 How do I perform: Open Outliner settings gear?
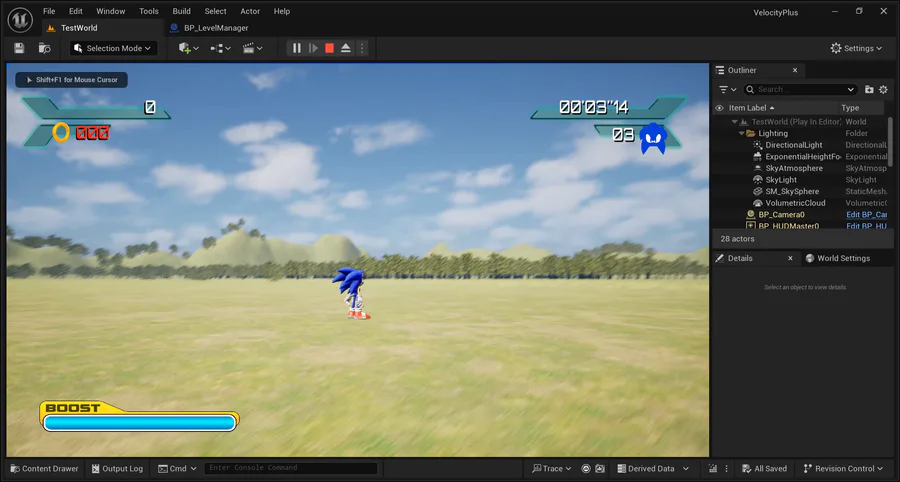[x=883, y=90]
